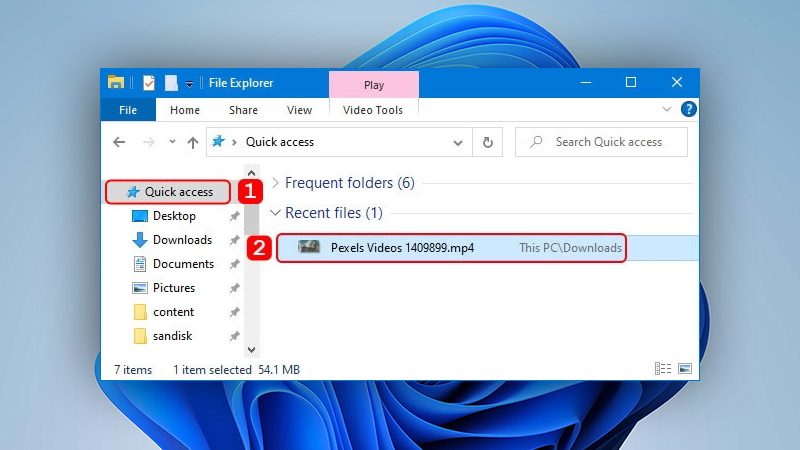Click the Search Quick access field

pyautogui.click(x=601, y=142)
